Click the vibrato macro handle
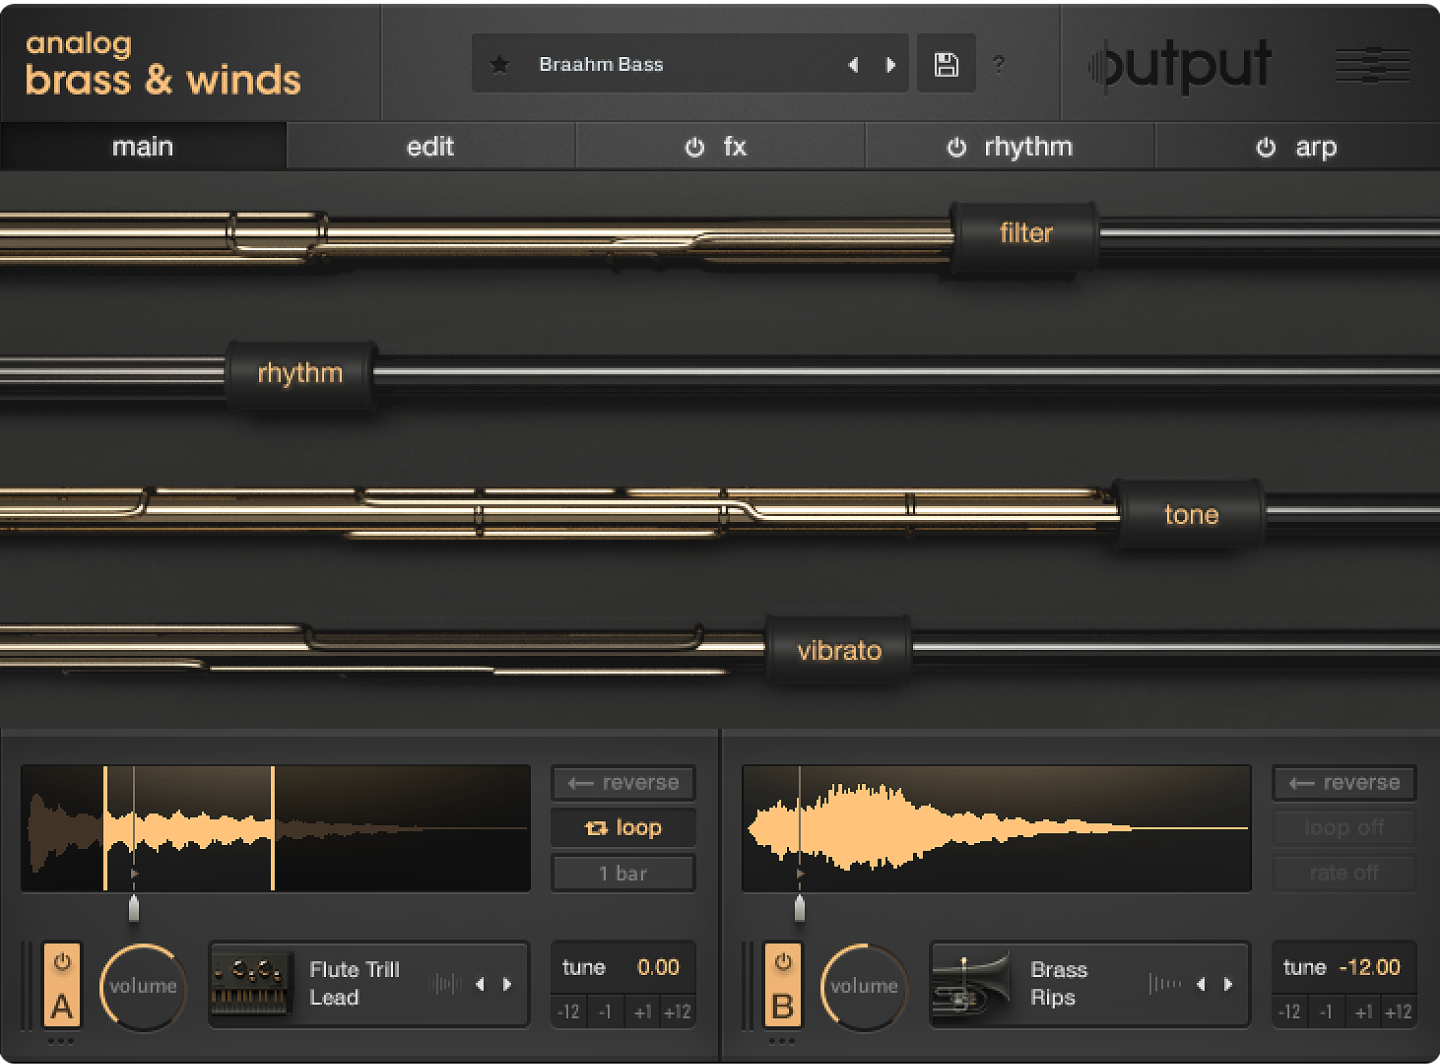 (839, 650)
